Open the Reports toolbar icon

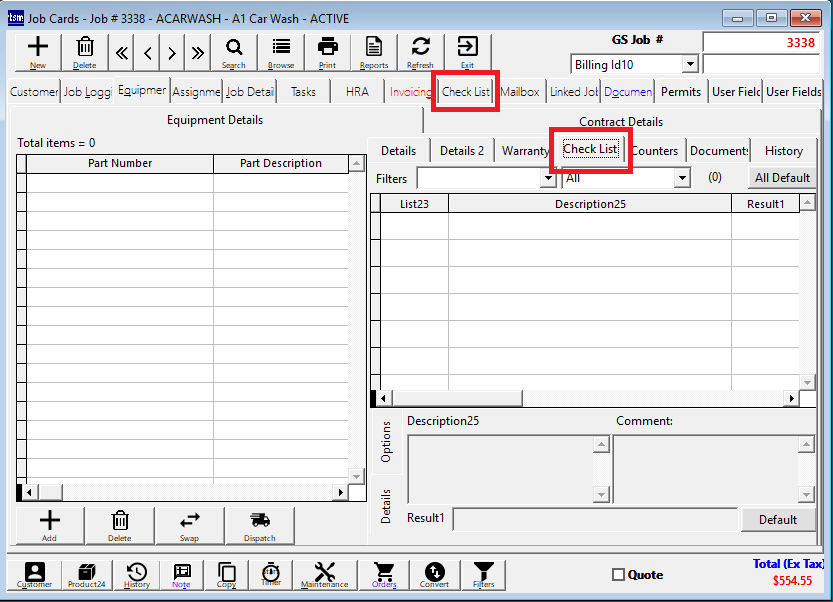374,51
